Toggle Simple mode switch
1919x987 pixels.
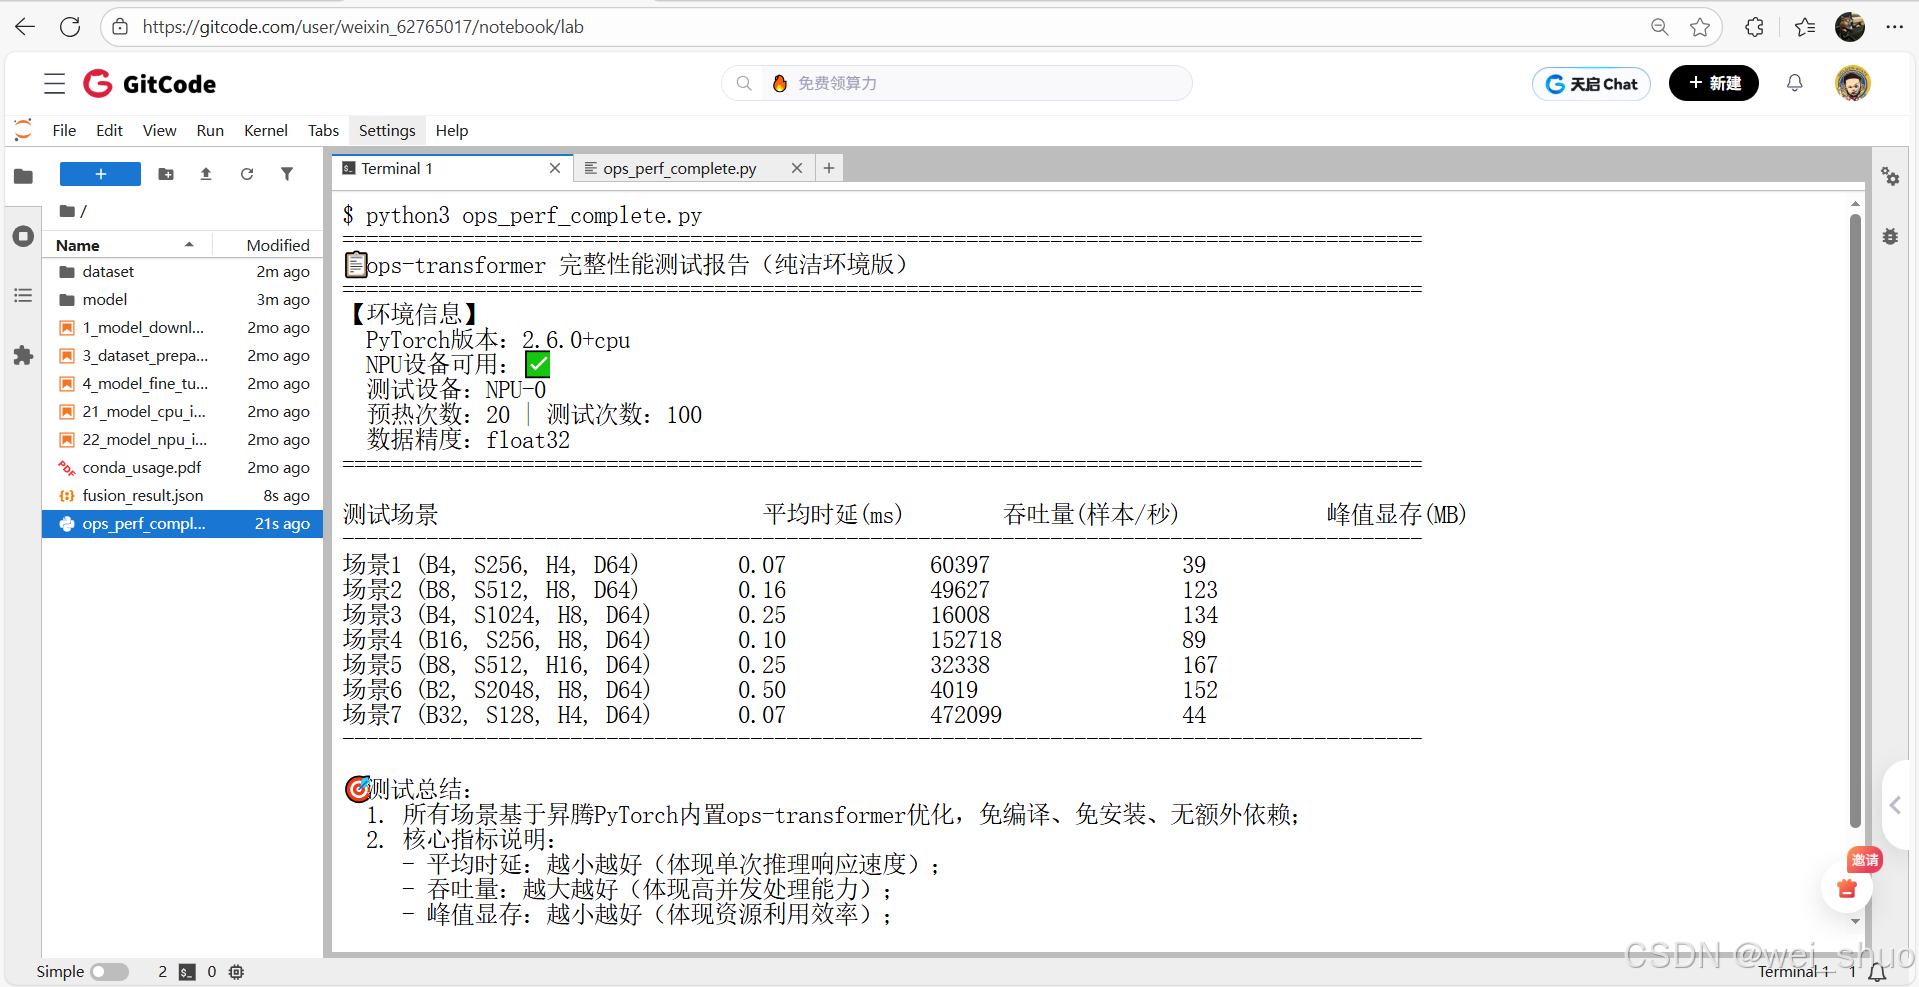(x=109, y=972)
